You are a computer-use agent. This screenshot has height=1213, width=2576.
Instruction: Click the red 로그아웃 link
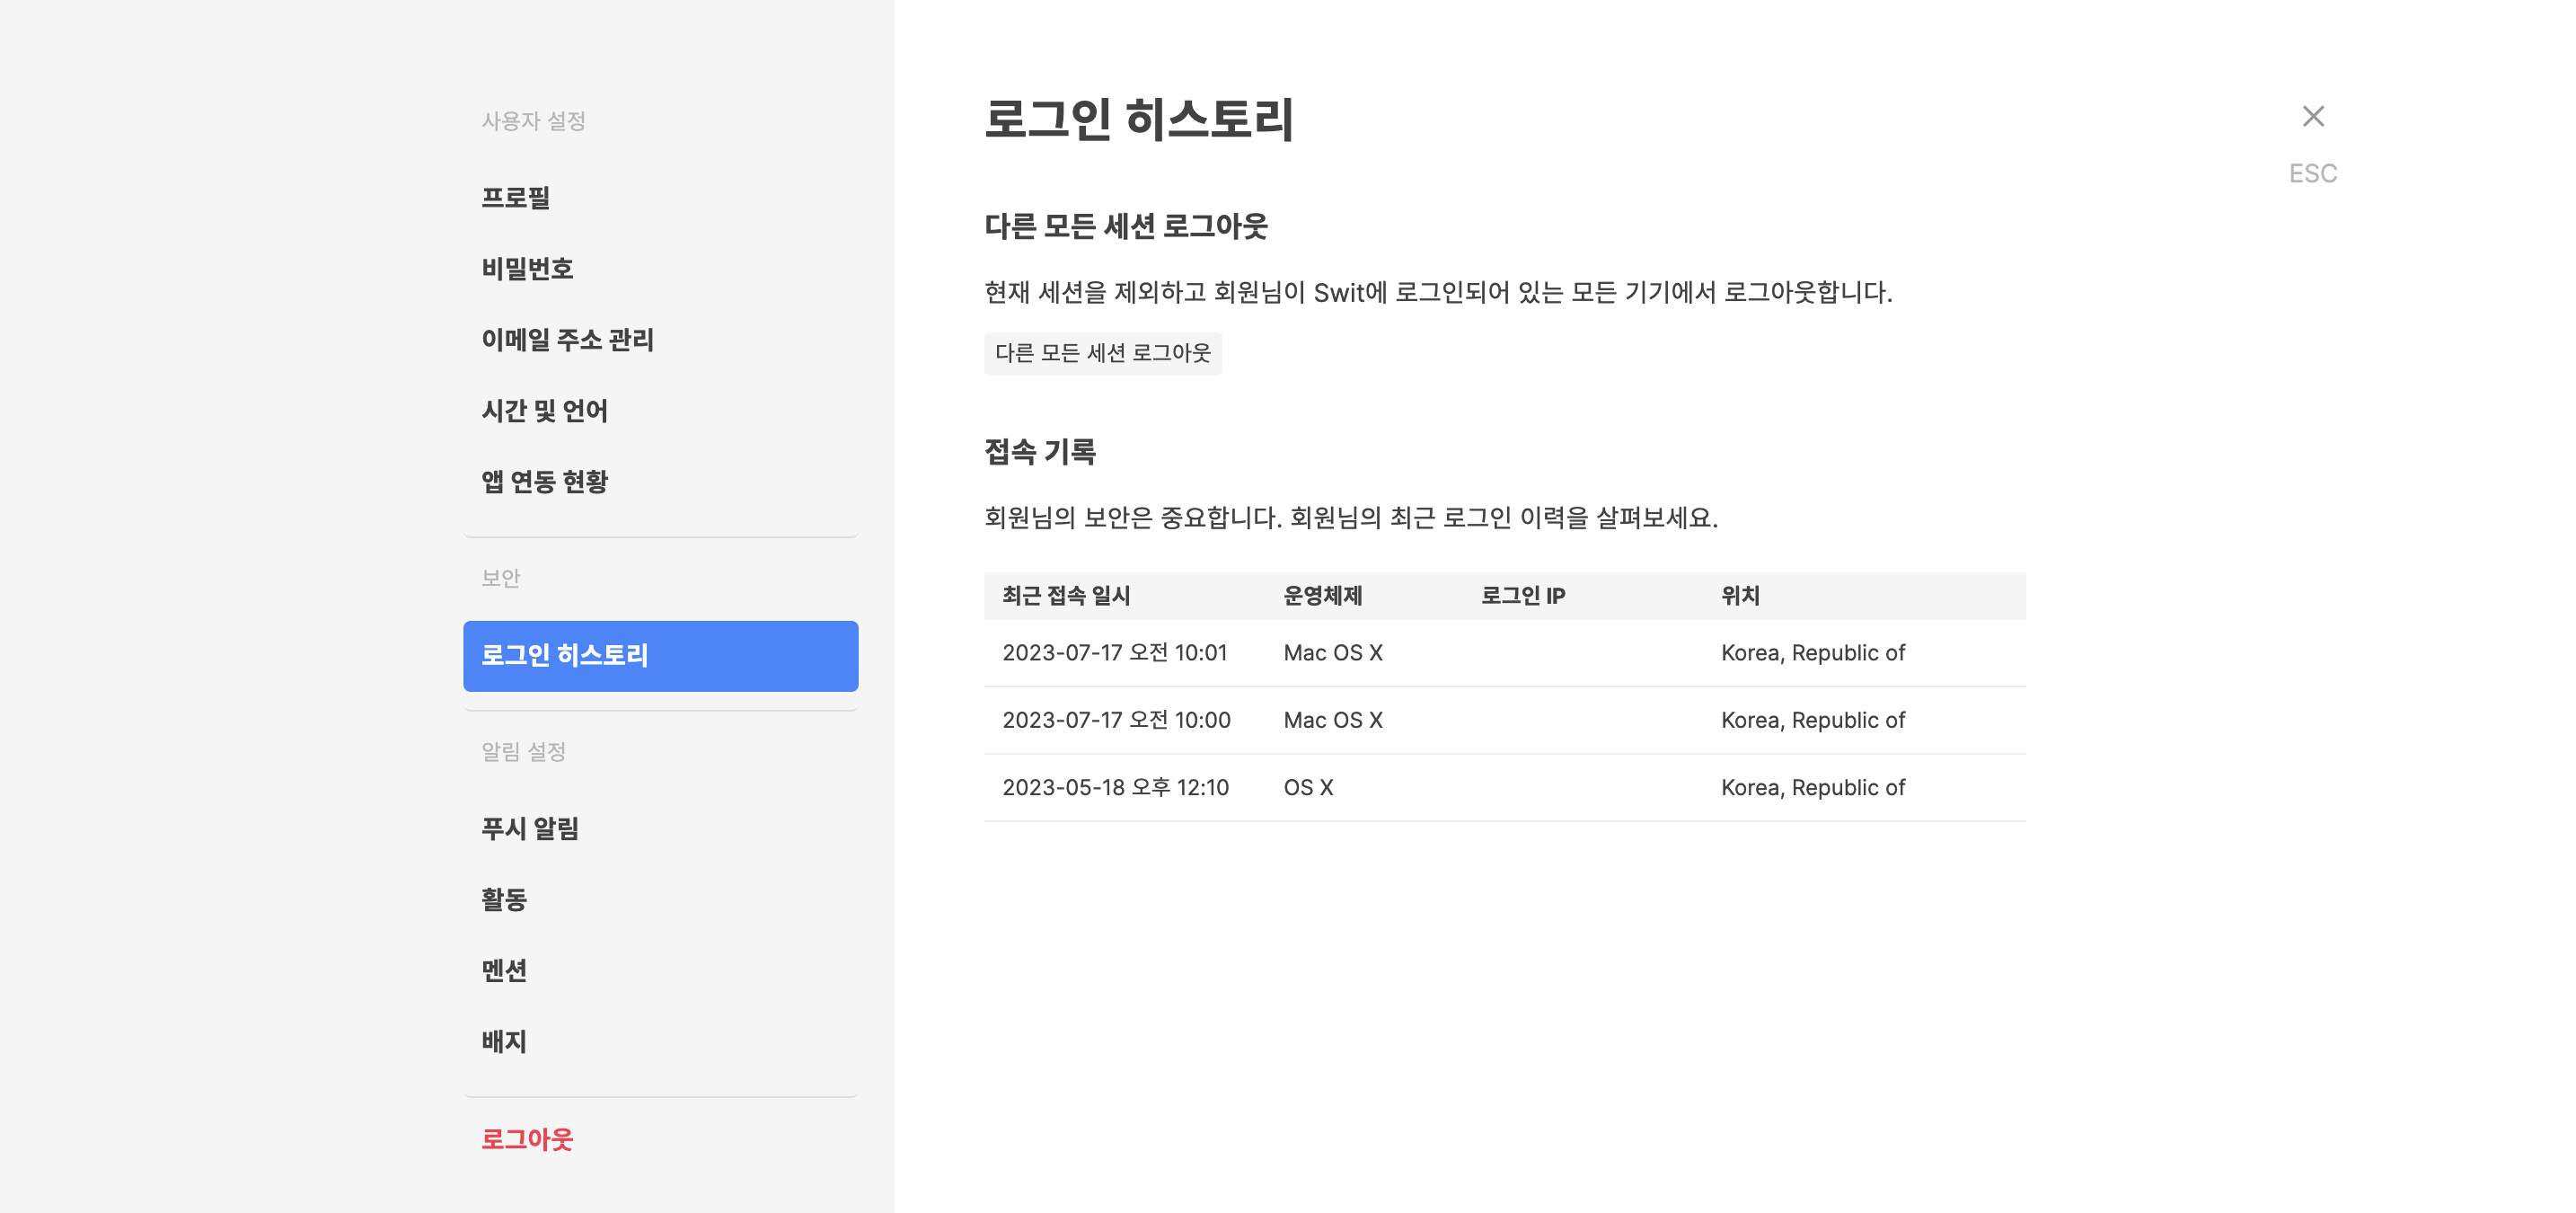527,1139
